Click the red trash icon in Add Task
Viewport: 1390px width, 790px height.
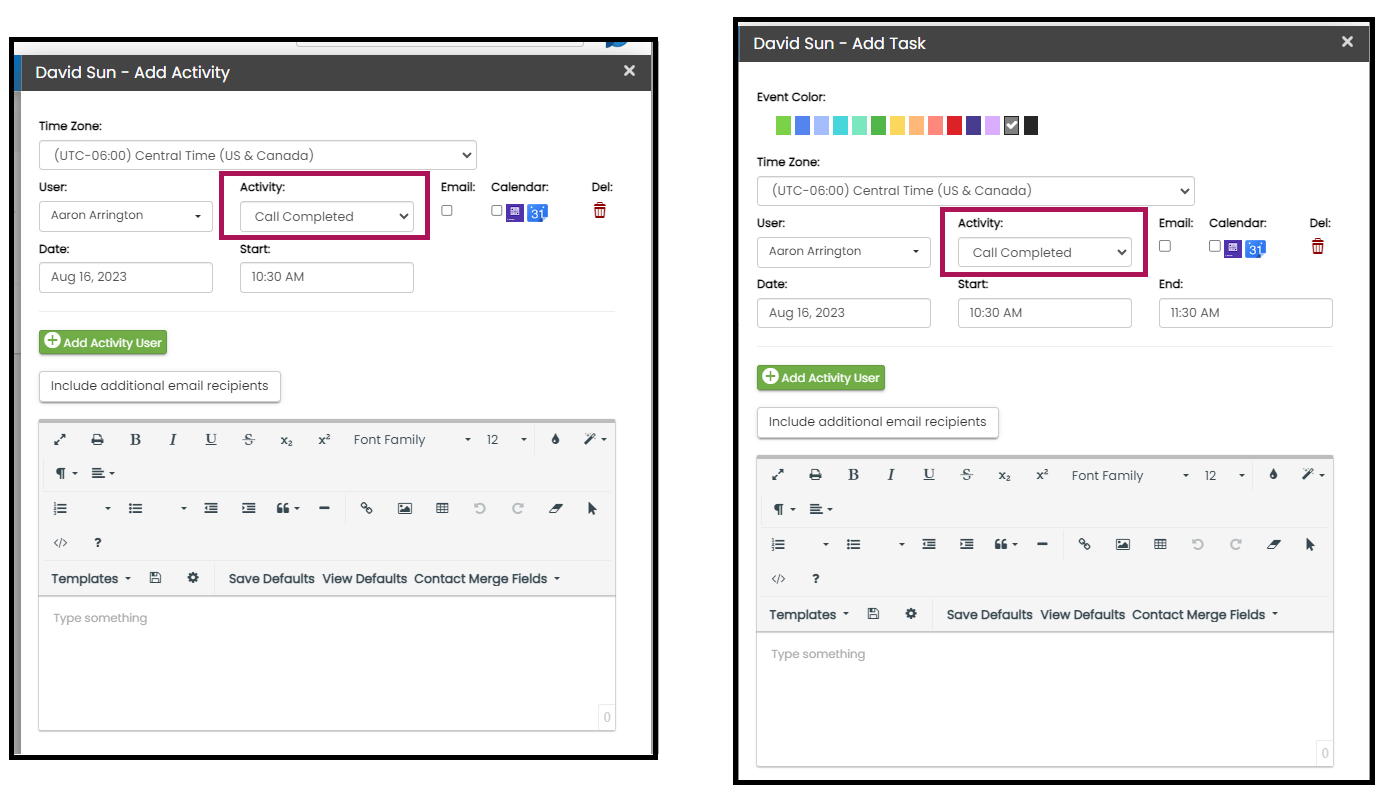[x=1317, y=246]
